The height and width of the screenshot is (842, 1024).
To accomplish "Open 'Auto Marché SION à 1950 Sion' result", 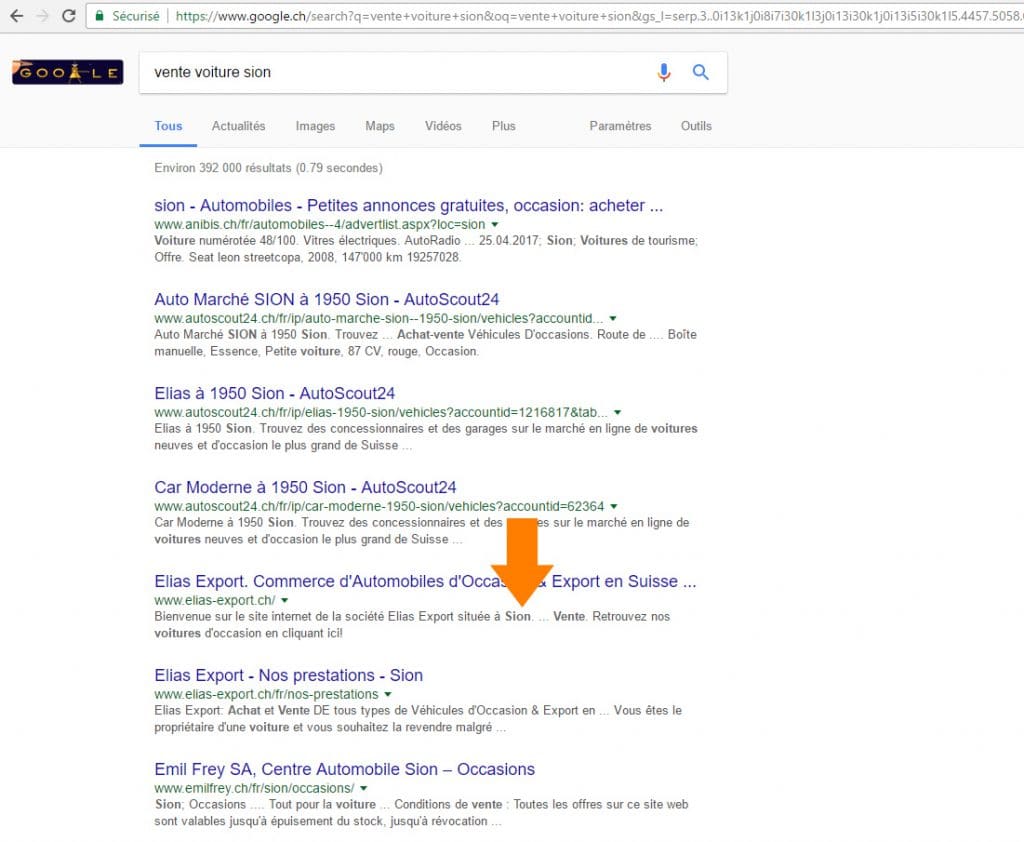I will 327,299.
